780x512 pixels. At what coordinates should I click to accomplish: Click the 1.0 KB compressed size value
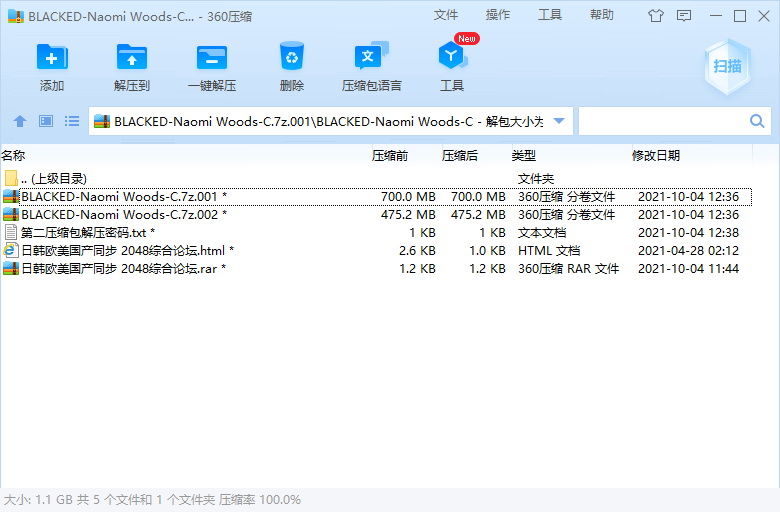pyautogui.click(x=487, y=250)
